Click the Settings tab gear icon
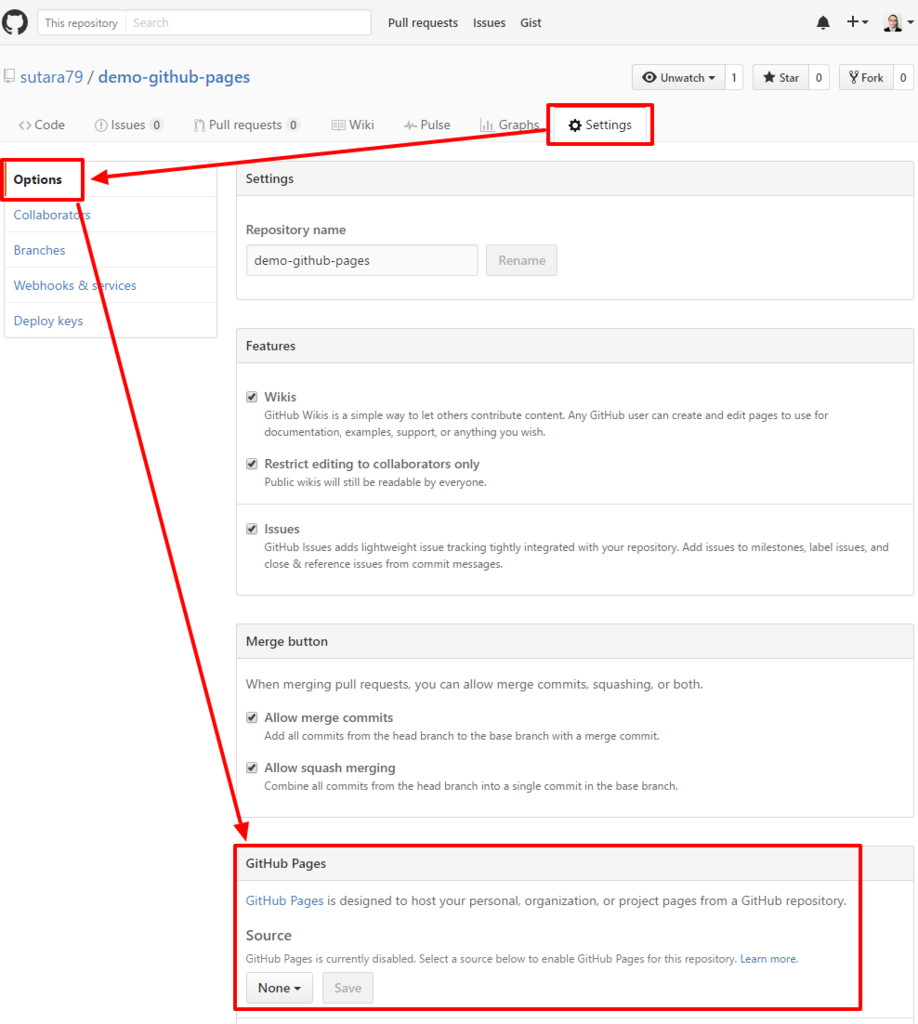 tap(575, 125)
